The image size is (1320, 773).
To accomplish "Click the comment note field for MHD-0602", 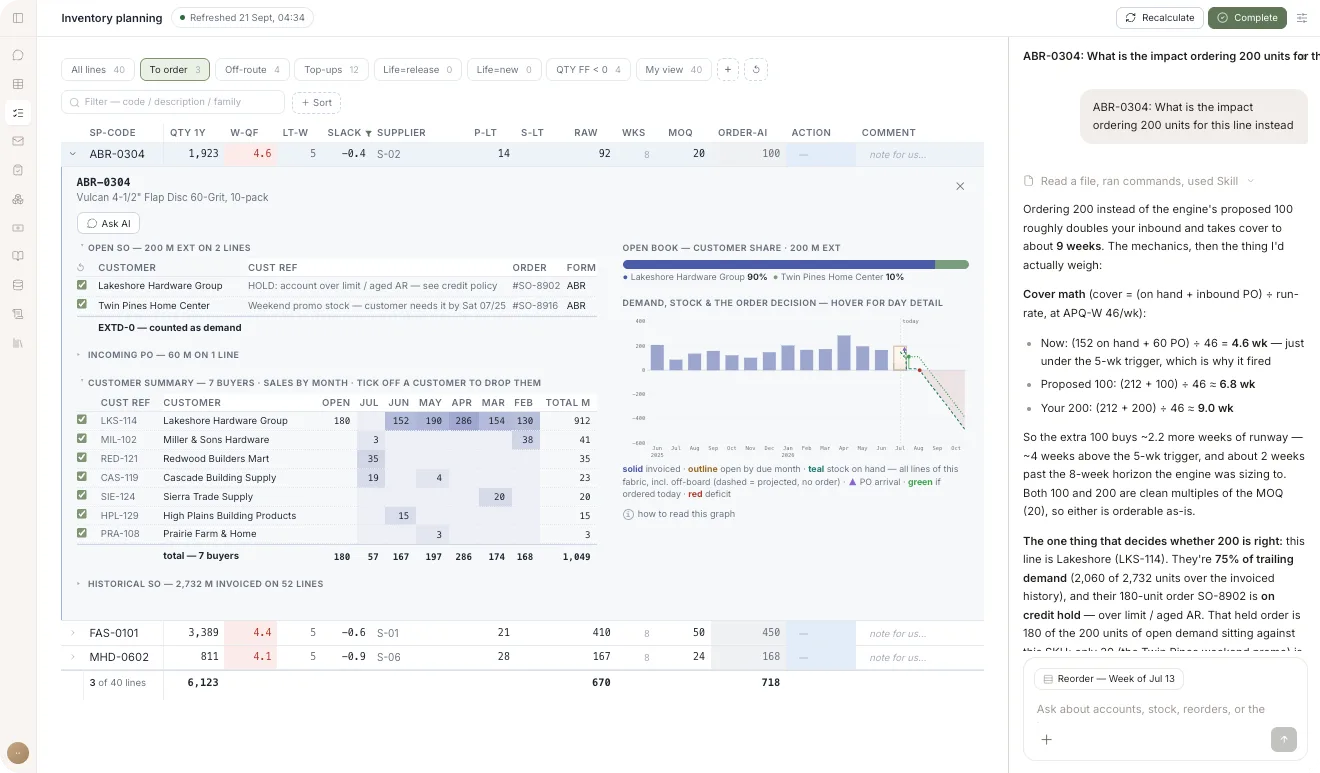I will pos(919,657).
